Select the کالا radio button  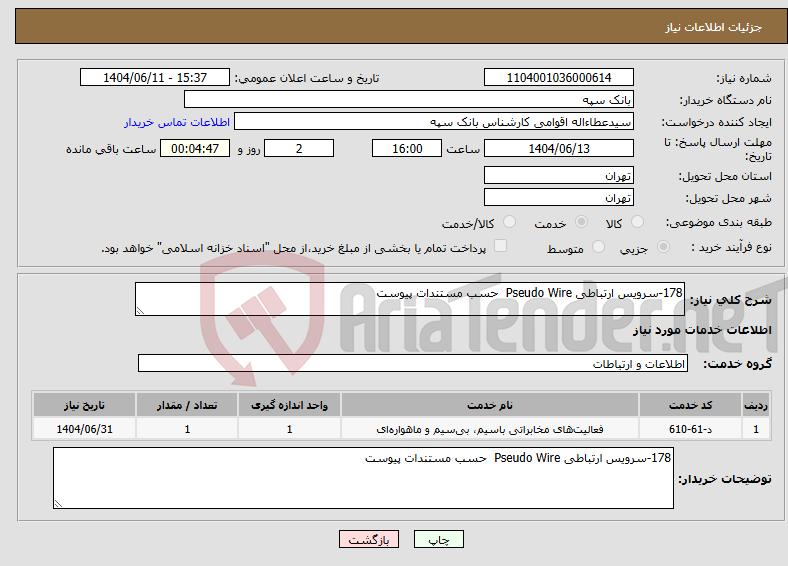(637, 222)
